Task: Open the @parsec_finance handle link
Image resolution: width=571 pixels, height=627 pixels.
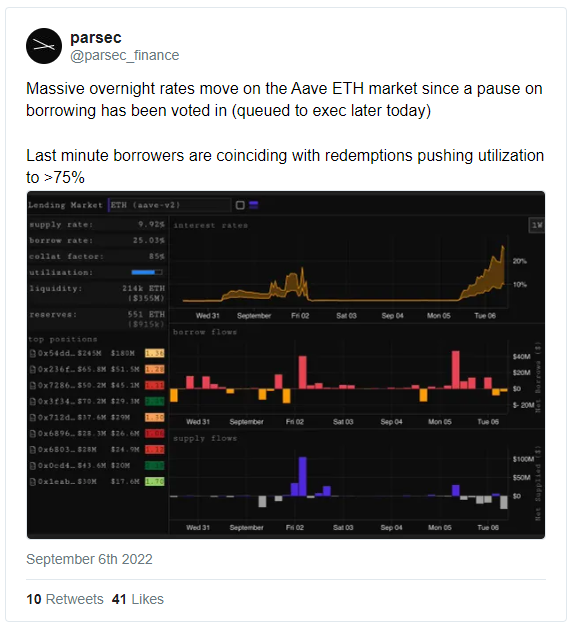Action: pos(124,55)
